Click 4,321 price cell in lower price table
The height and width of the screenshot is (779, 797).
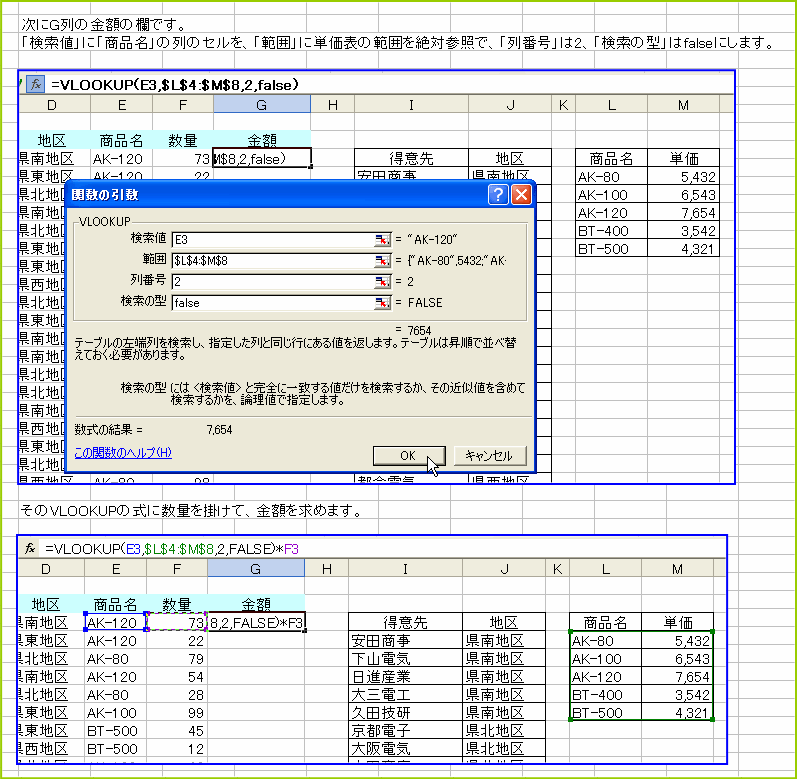[677, 712]
